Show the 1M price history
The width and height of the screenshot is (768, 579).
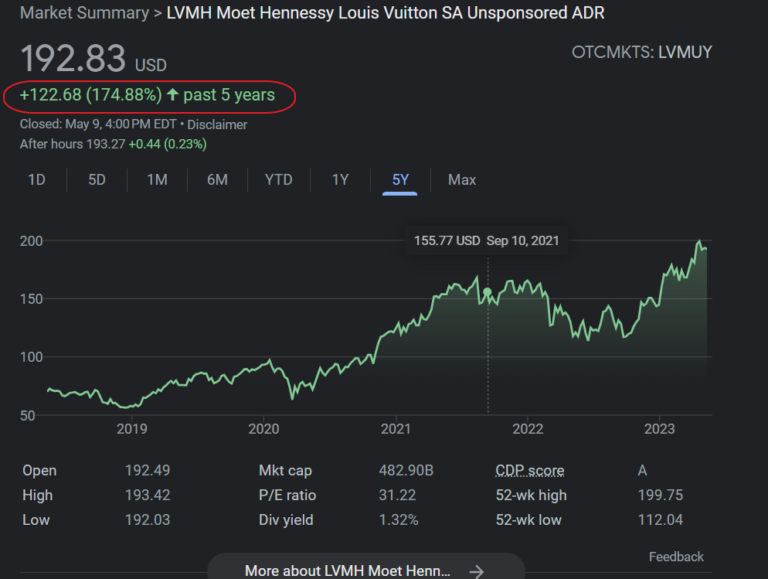click(157, 180)
